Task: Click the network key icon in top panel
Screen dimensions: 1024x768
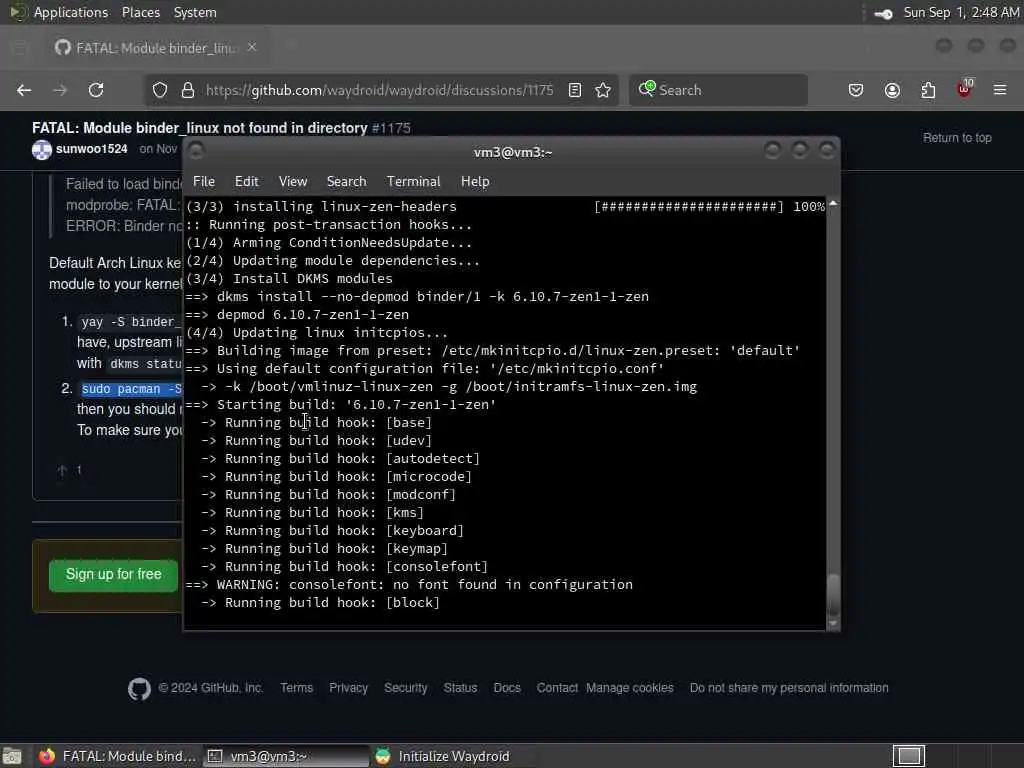Action: [883, 13]
